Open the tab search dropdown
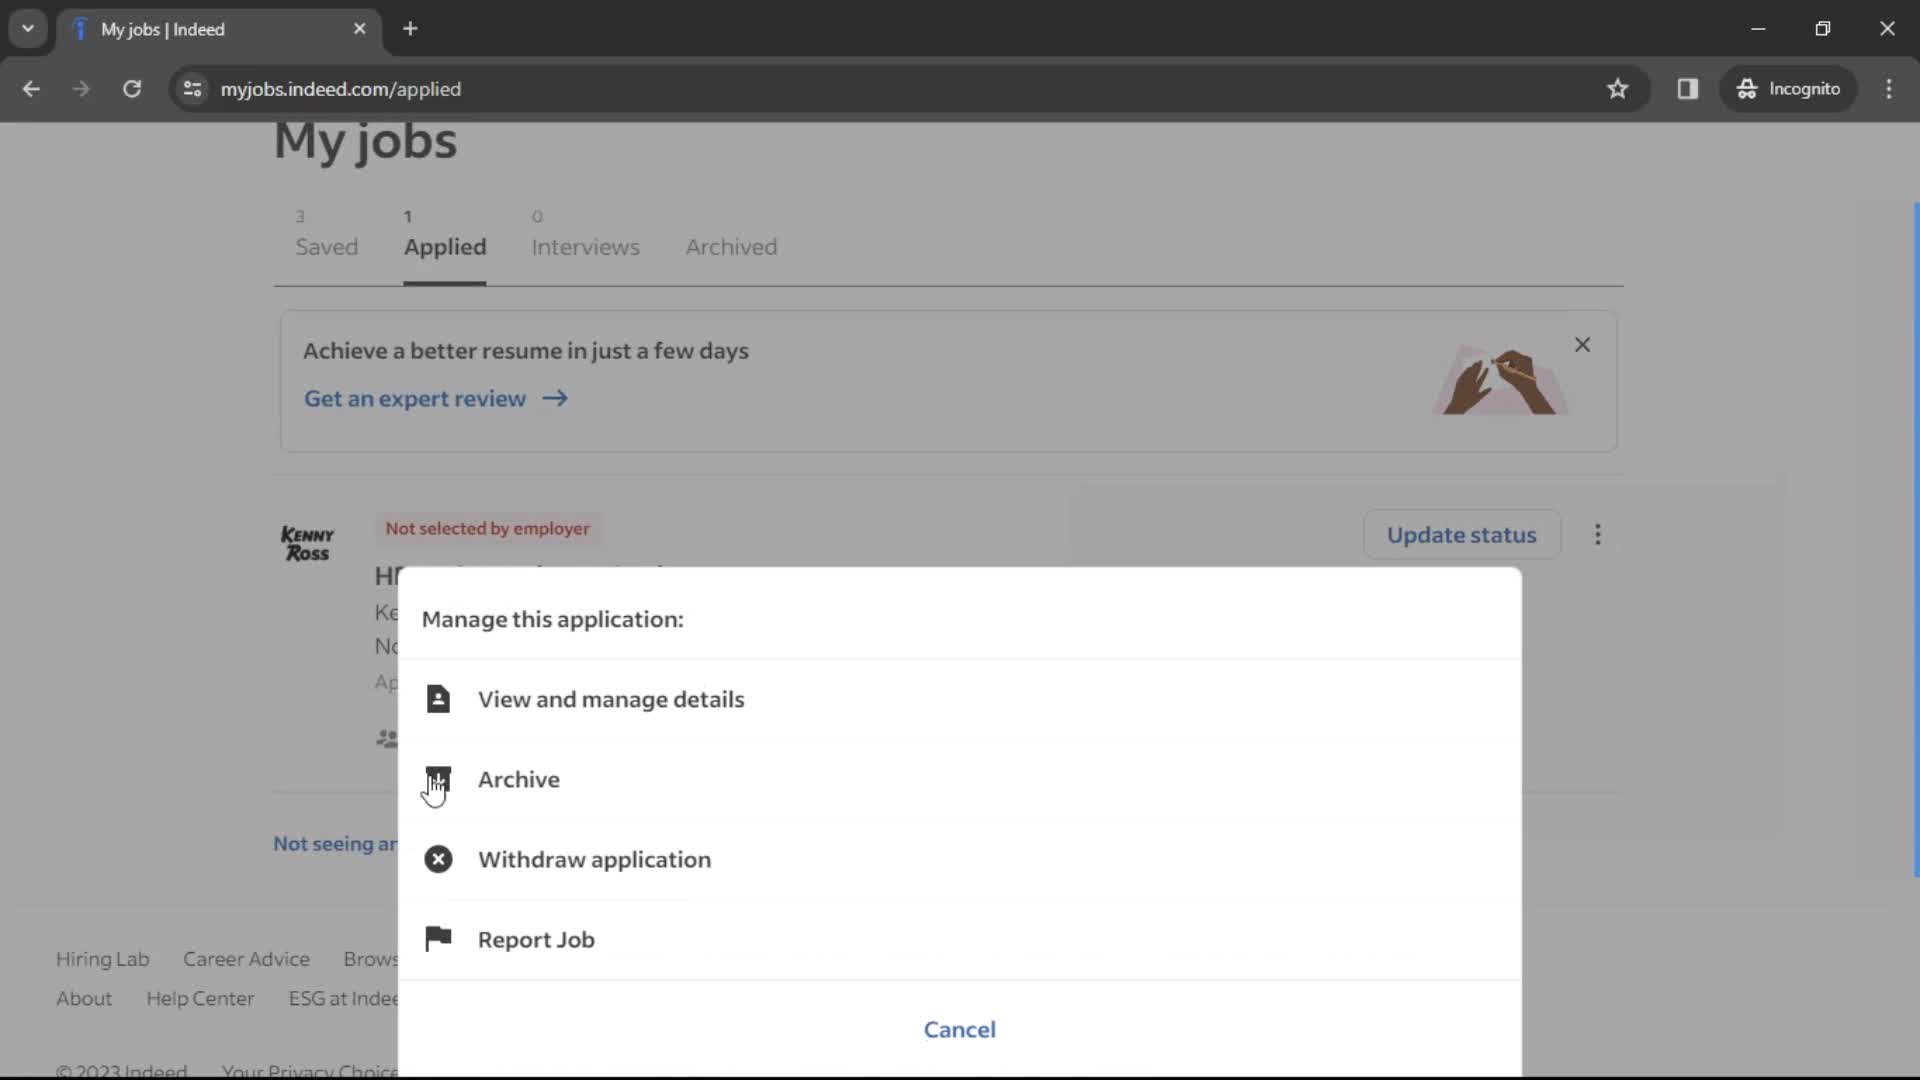 tap(28, 29)
